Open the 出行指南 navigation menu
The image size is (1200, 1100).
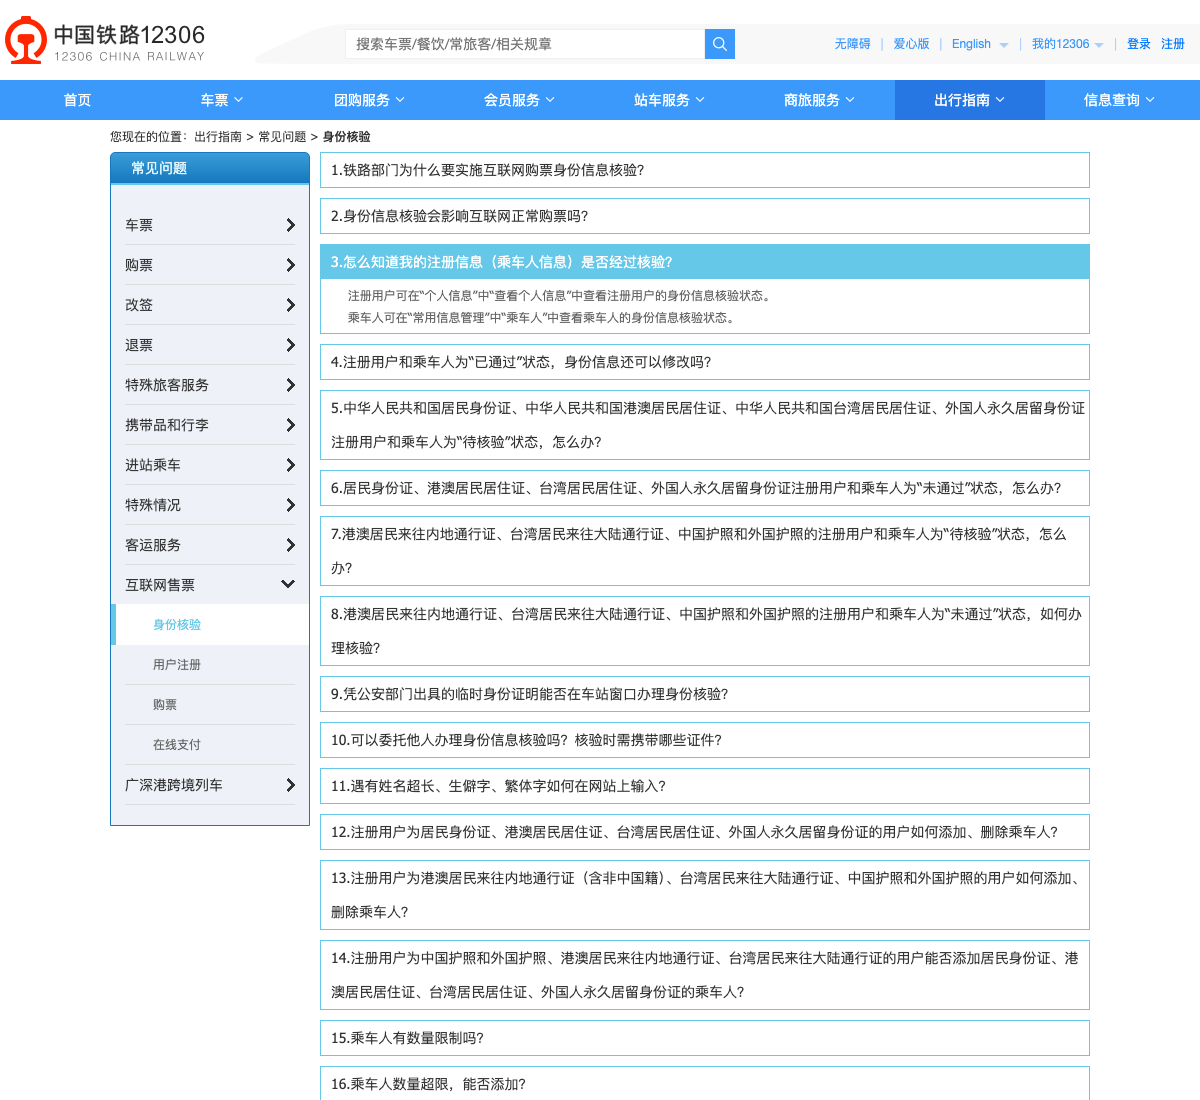pos(970,100)
